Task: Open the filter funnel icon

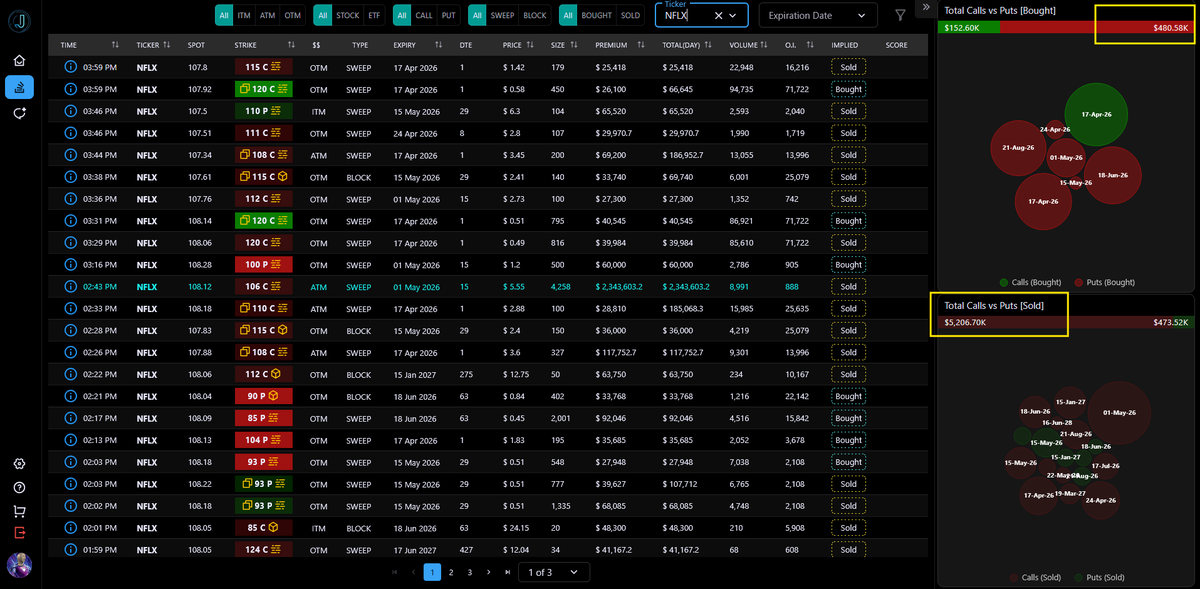Action: click(900, 15)
